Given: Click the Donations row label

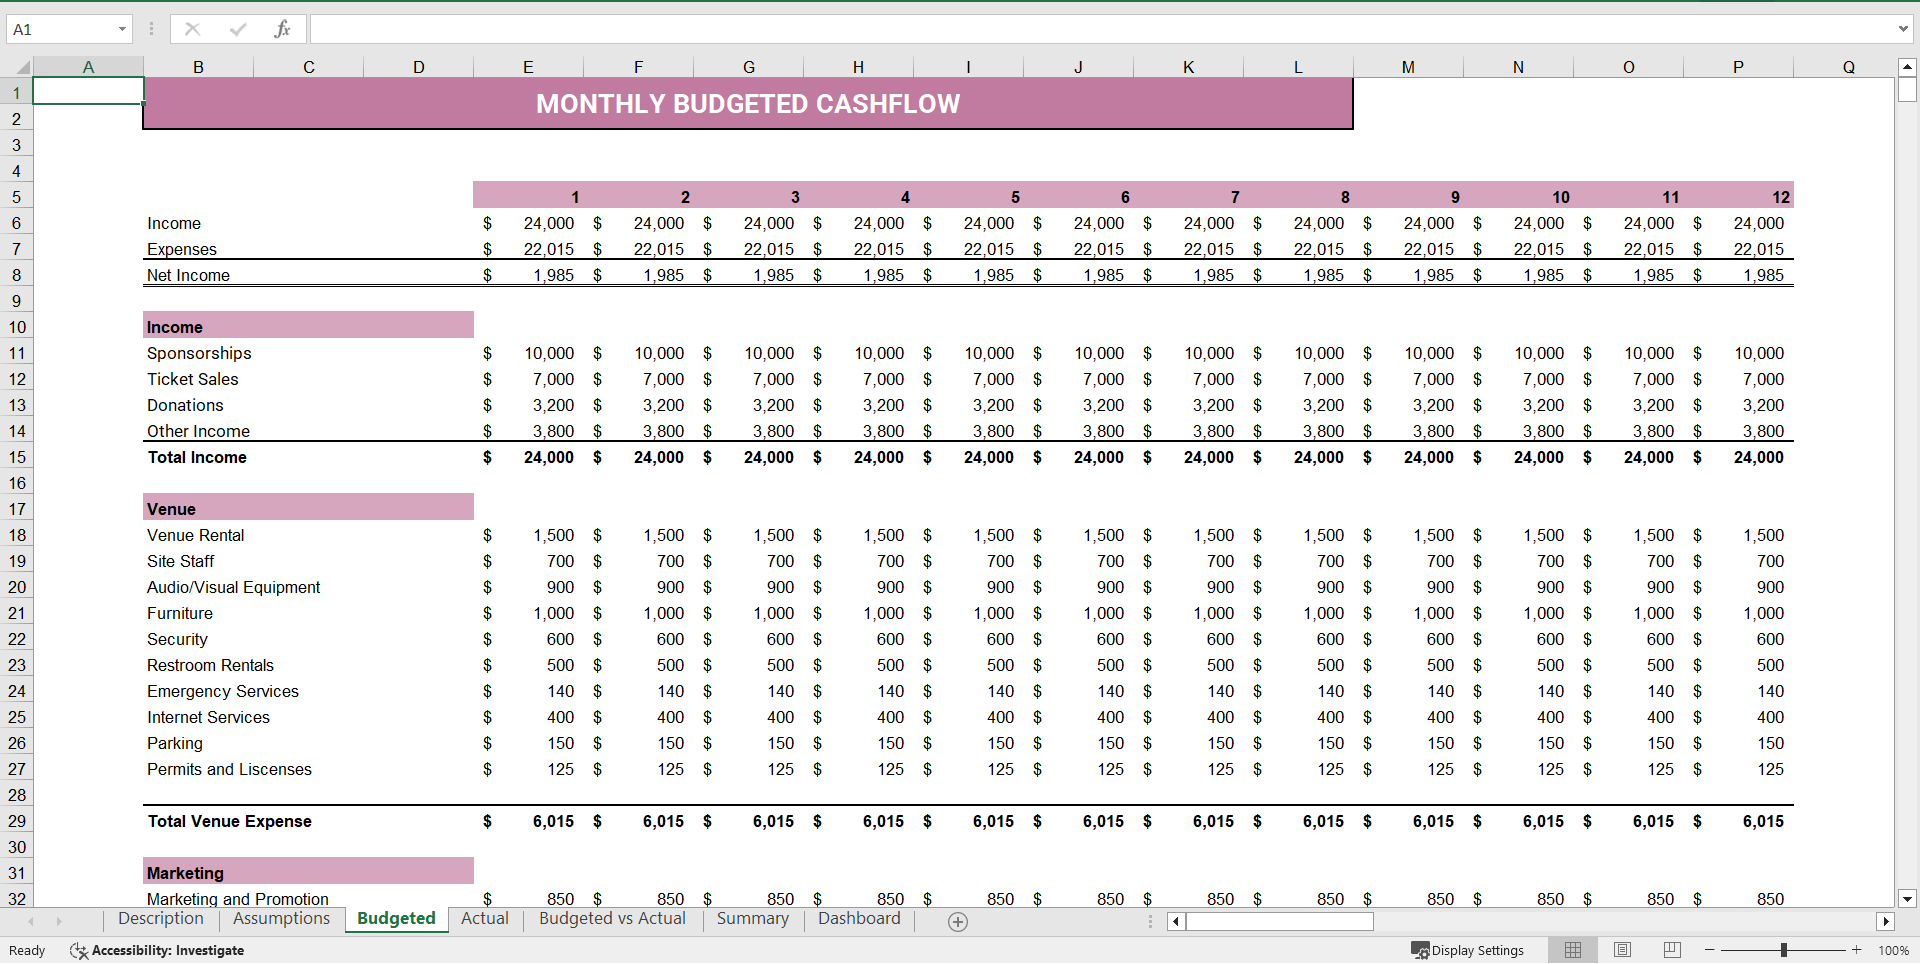Looking at the screenshot, I should coord(185,405).
